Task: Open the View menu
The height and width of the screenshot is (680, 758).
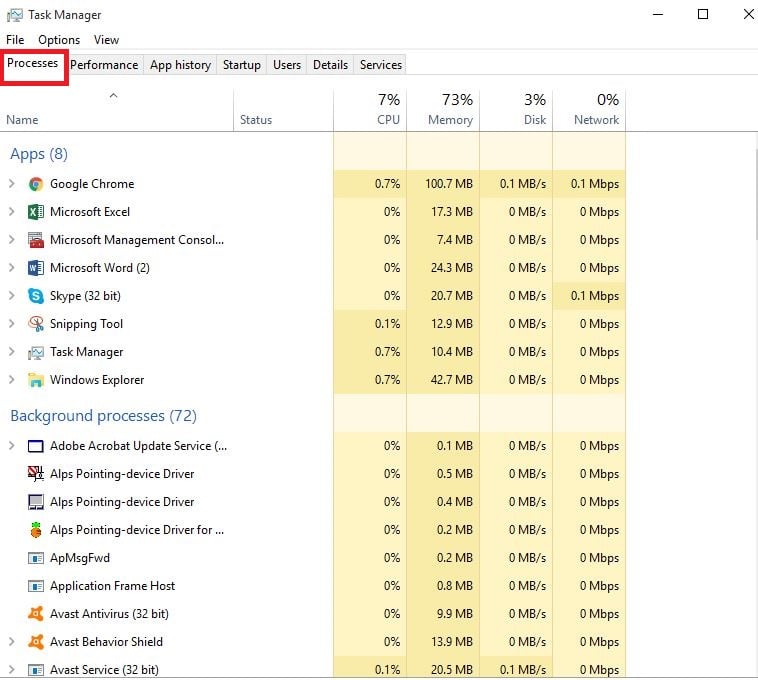Action: [106, 40]
